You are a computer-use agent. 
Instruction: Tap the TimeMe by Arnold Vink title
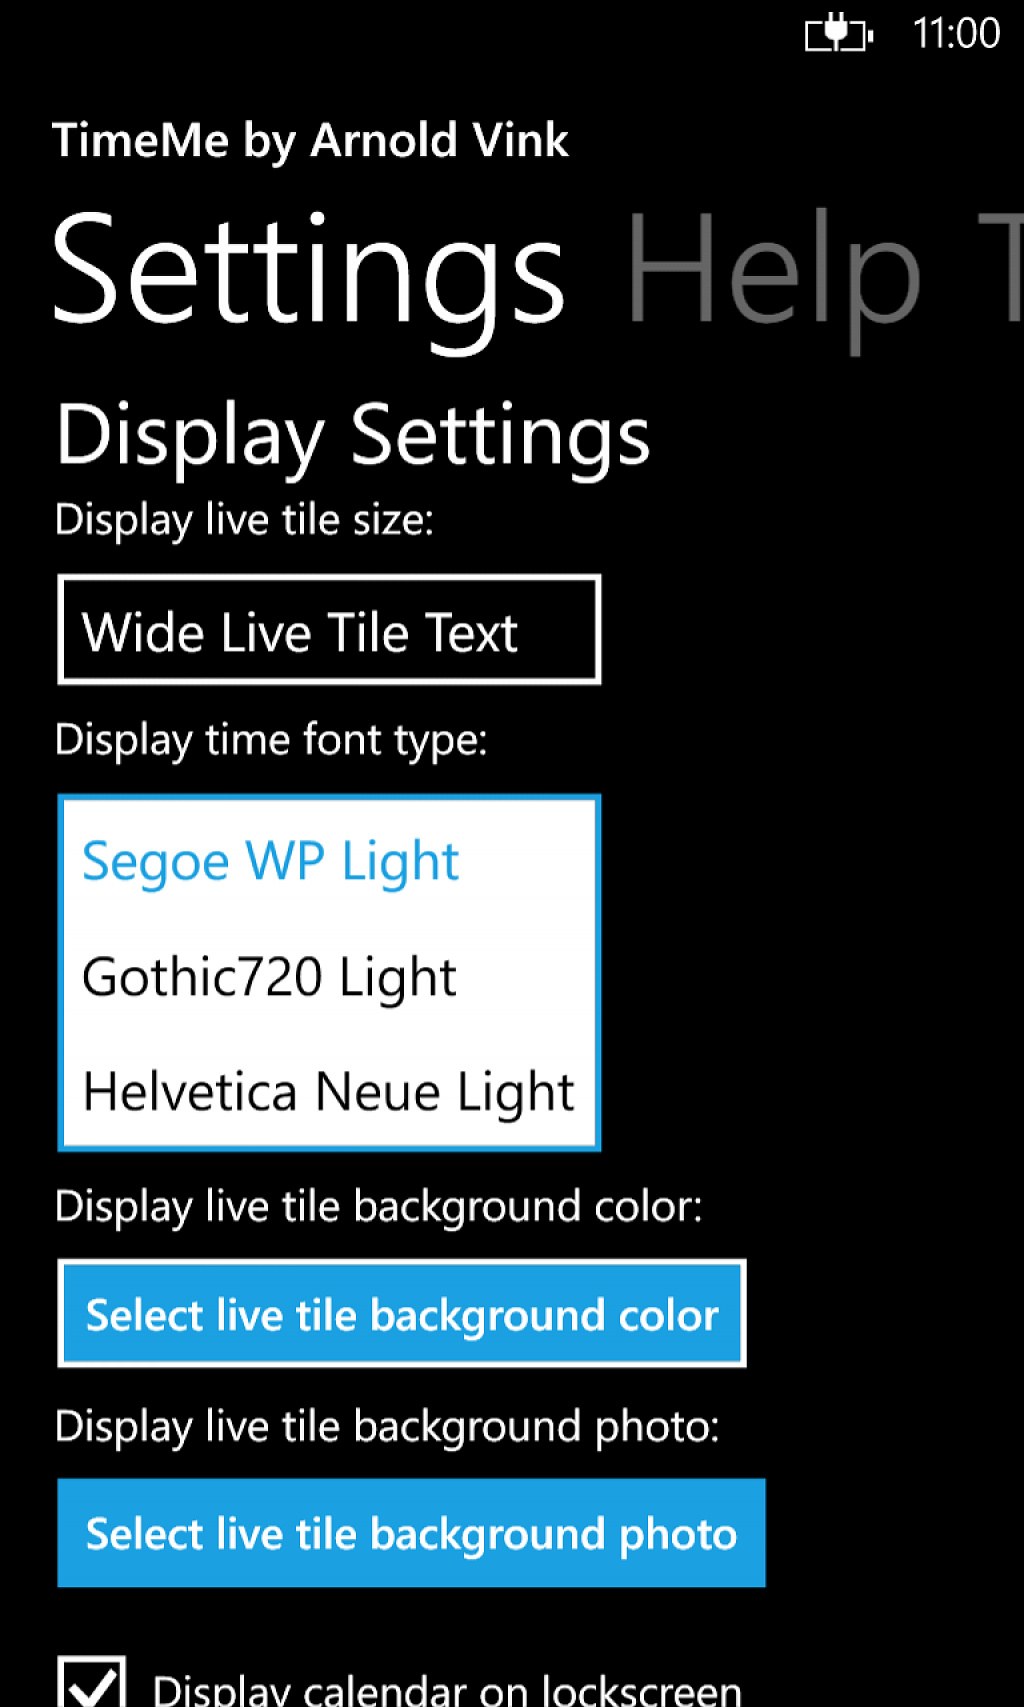tap(310, 140)
